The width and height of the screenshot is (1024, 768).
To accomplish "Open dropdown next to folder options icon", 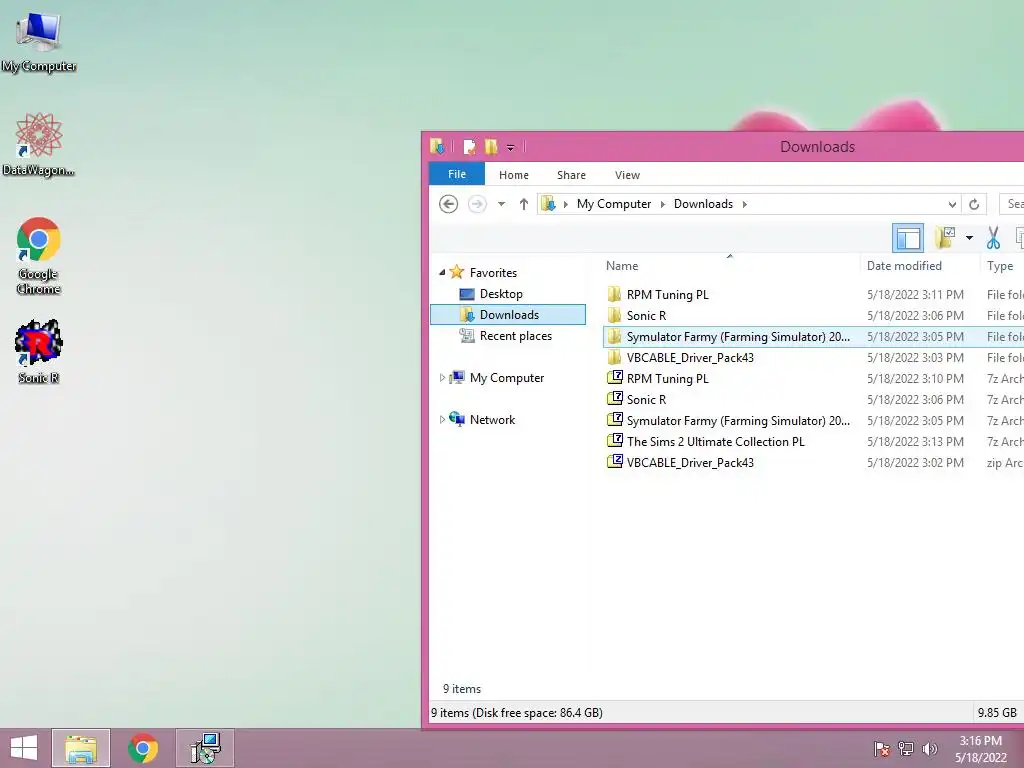I will point(969,238).
